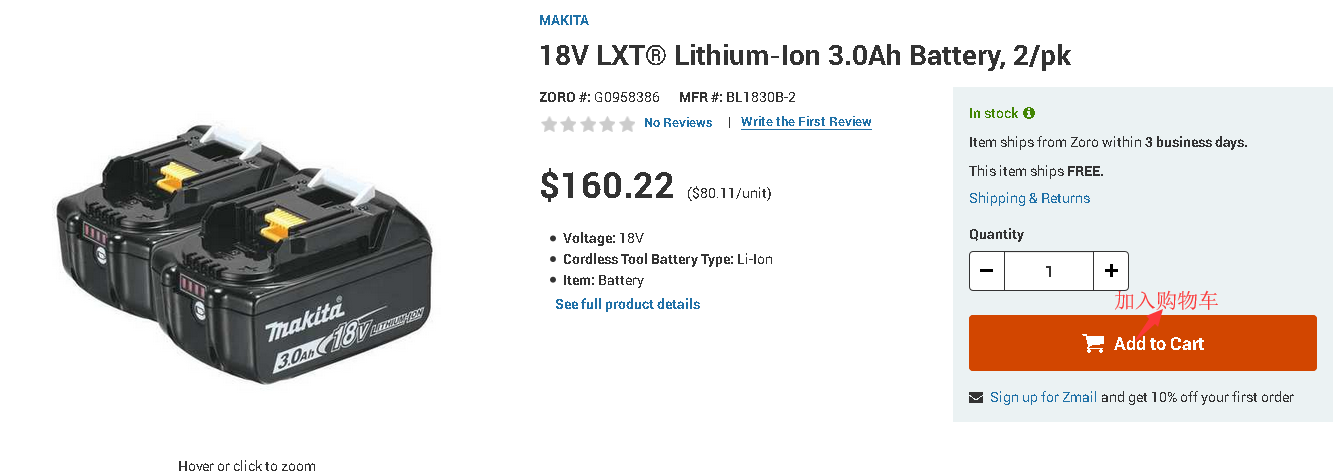This screenshot has width=1338, height=472.
Task: Click the No Reviews link
Action: [678, 123]
